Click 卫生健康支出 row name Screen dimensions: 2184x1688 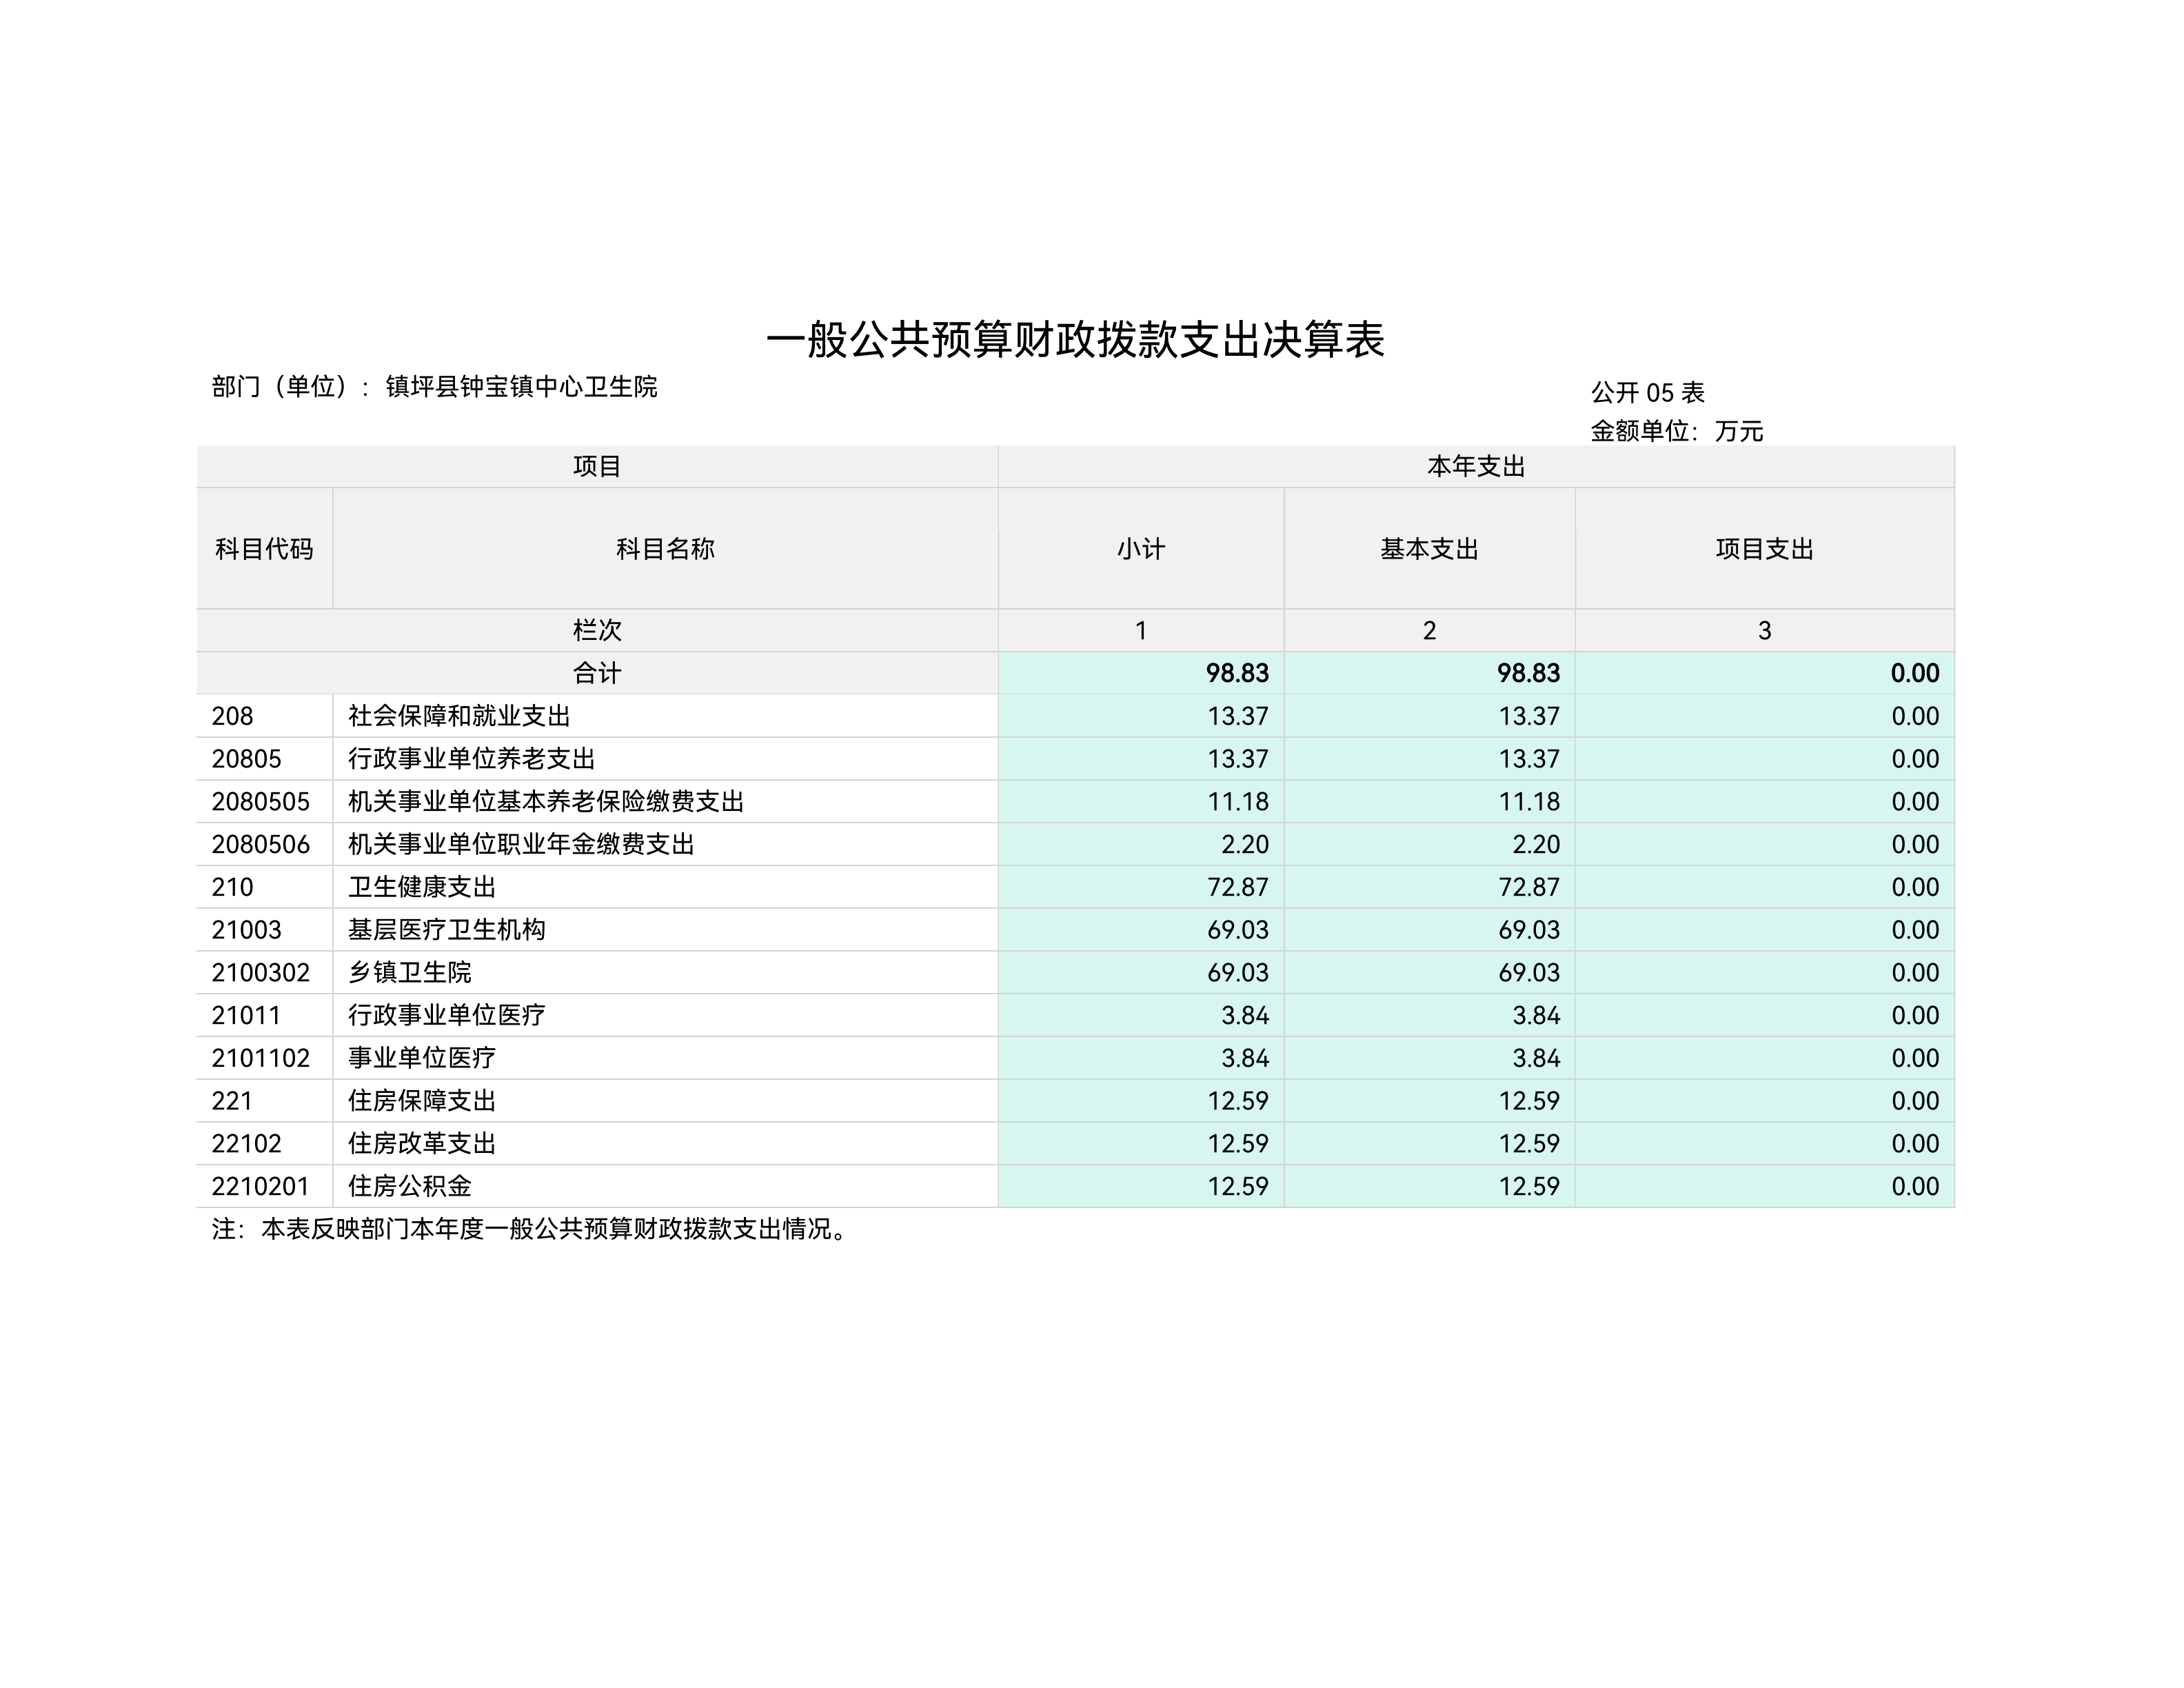tap(422, 887)
